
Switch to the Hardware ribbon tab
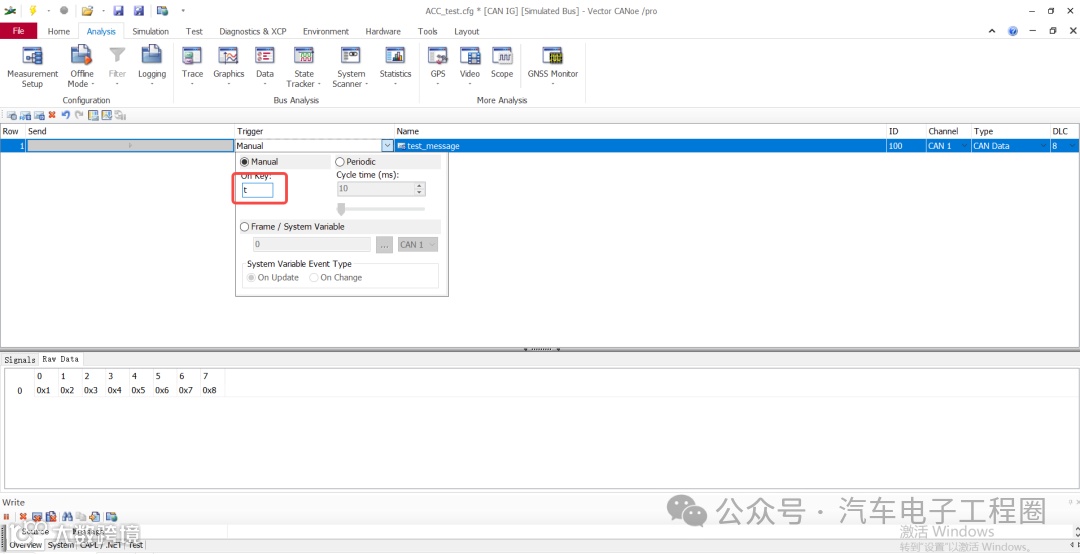[383, 31]
